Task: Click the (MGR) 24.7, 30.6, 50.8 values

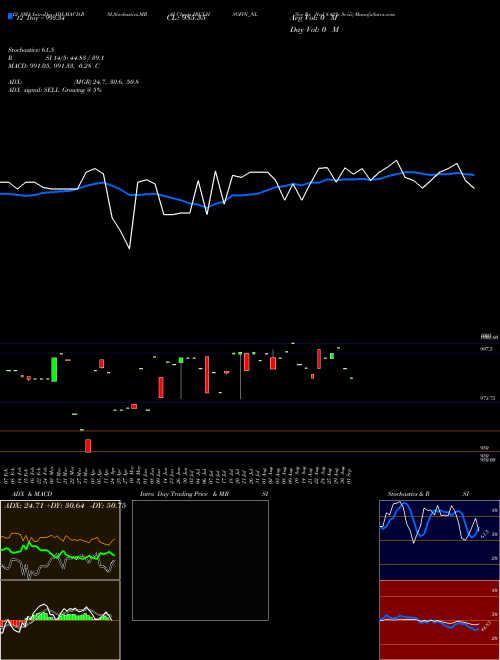Action: coord(106,82)
